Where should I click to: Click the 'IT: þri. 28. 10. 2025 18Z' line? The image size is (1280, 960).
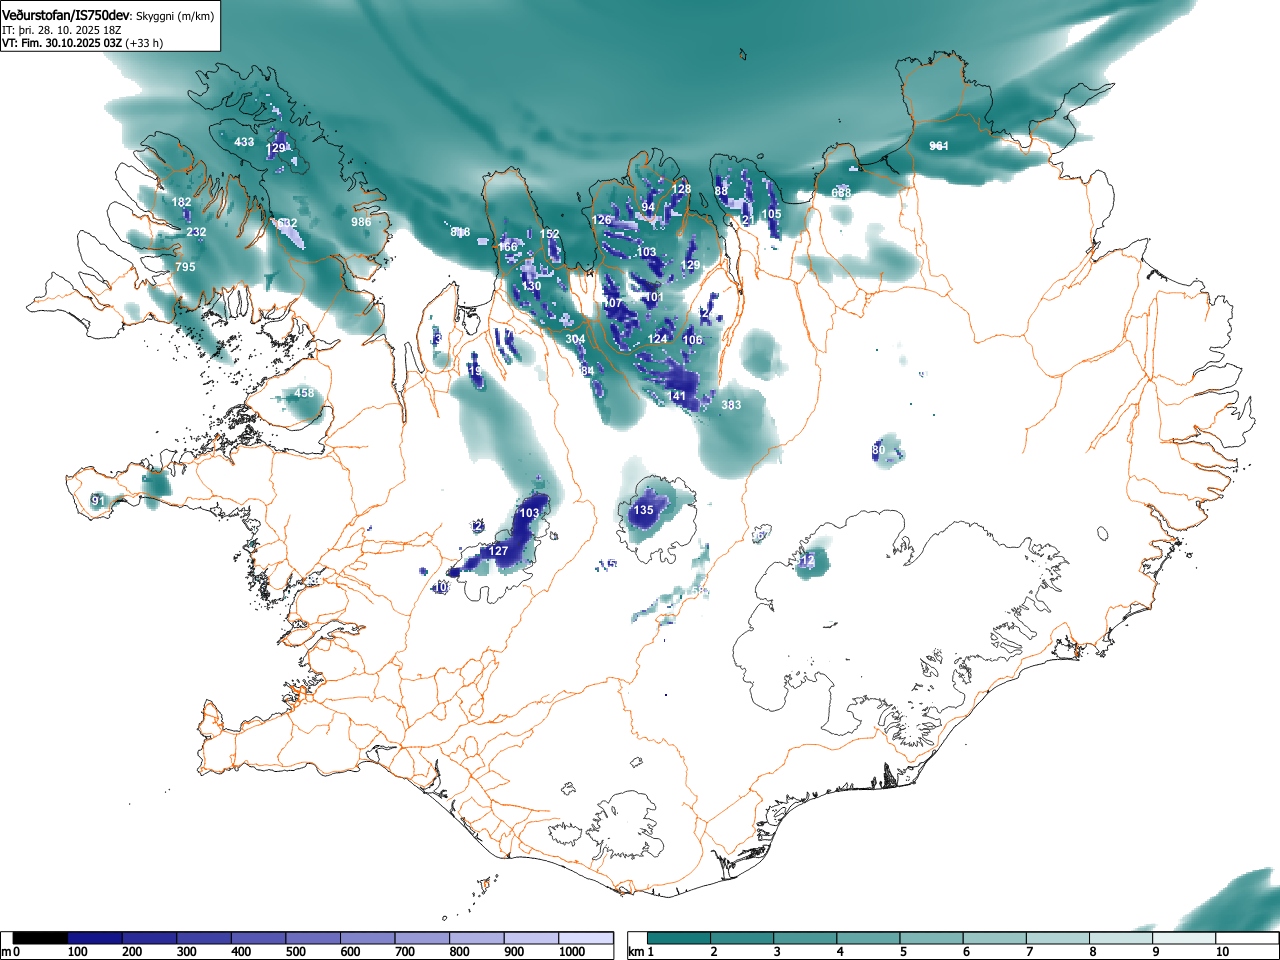62,30
